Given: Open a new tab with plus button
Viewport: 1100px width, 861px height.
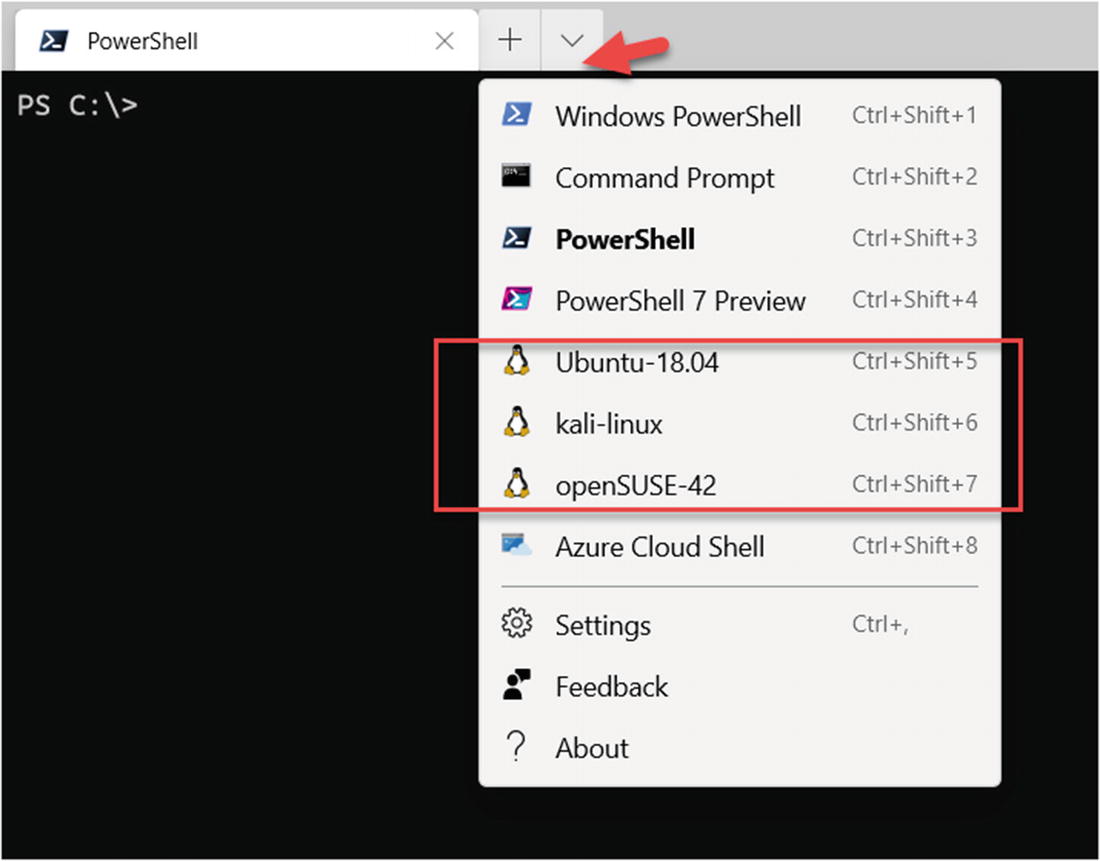Looking at the screenshot, I should pos(510,40).
